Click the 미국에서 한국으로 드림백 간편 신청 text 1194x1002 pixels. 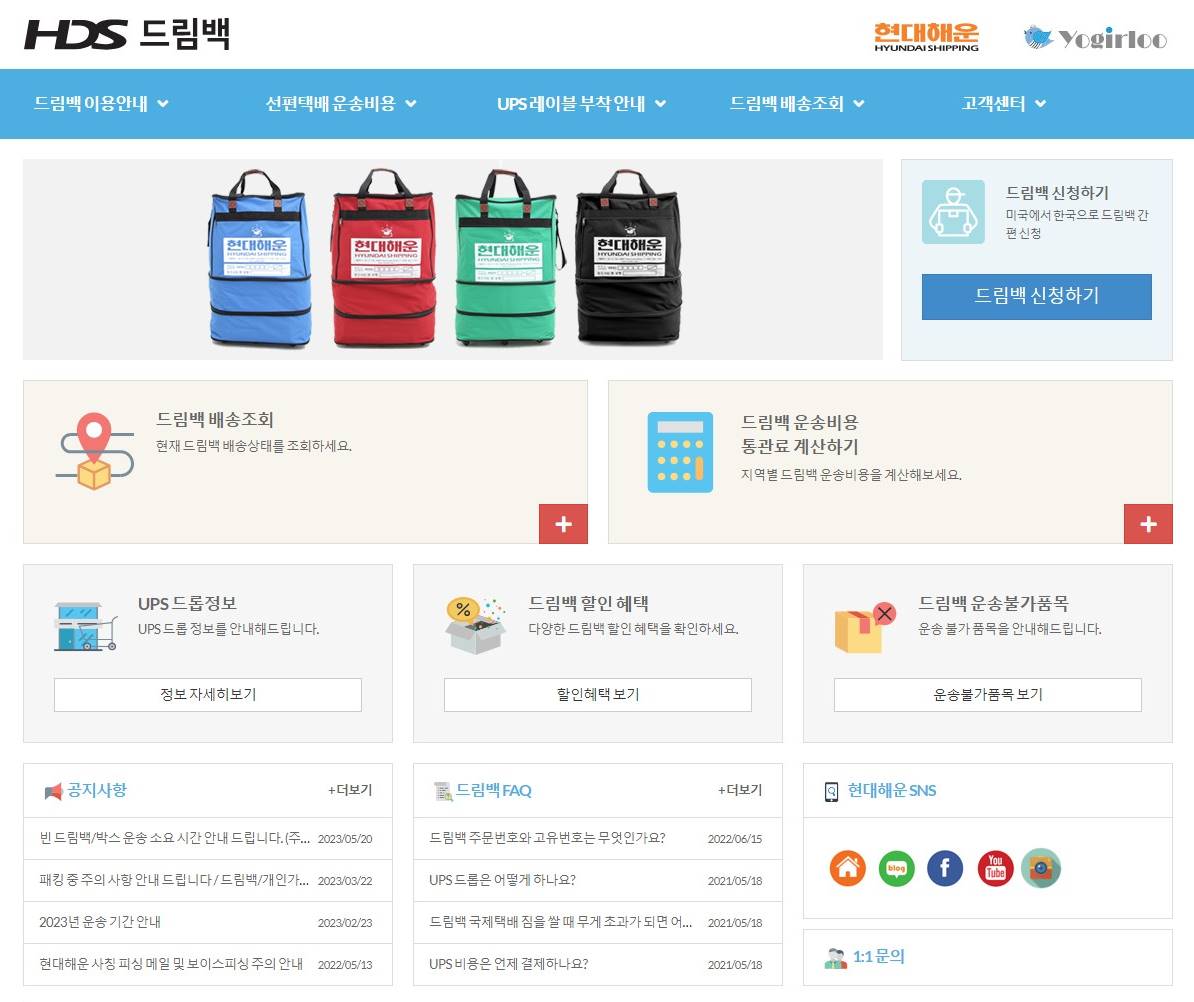[x=1077, y=224]
